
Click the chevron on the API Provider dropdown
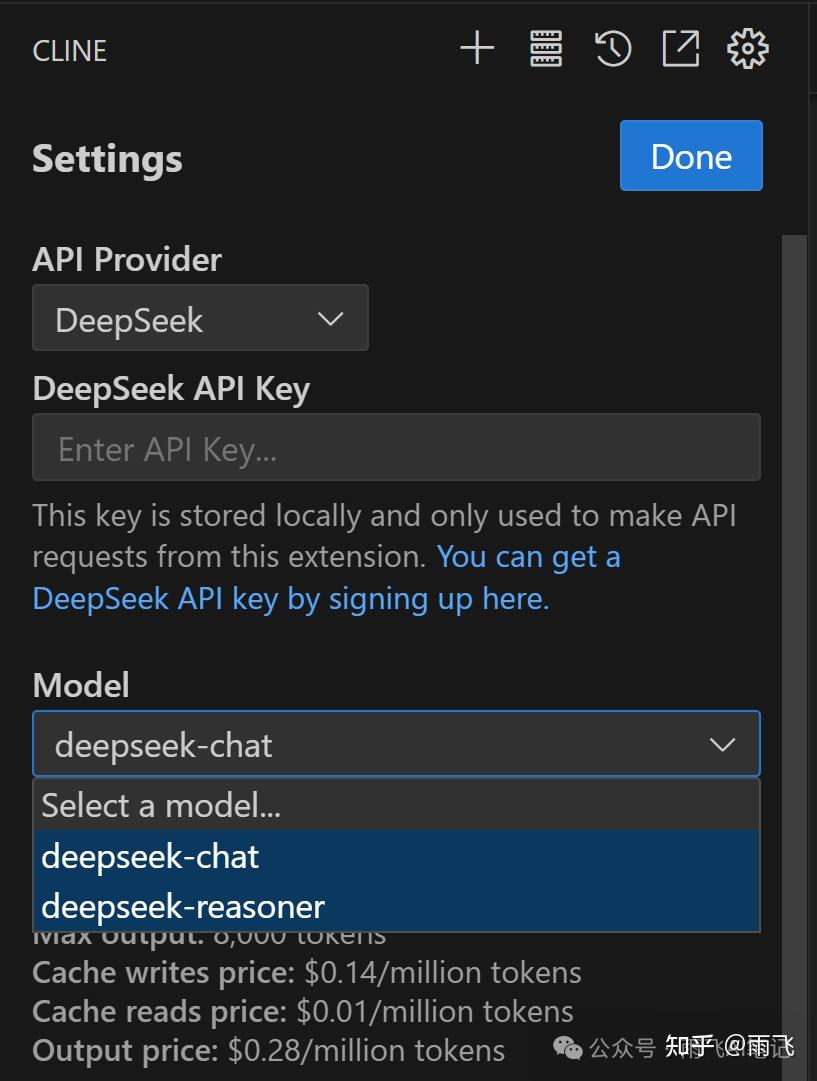(330, 317)
